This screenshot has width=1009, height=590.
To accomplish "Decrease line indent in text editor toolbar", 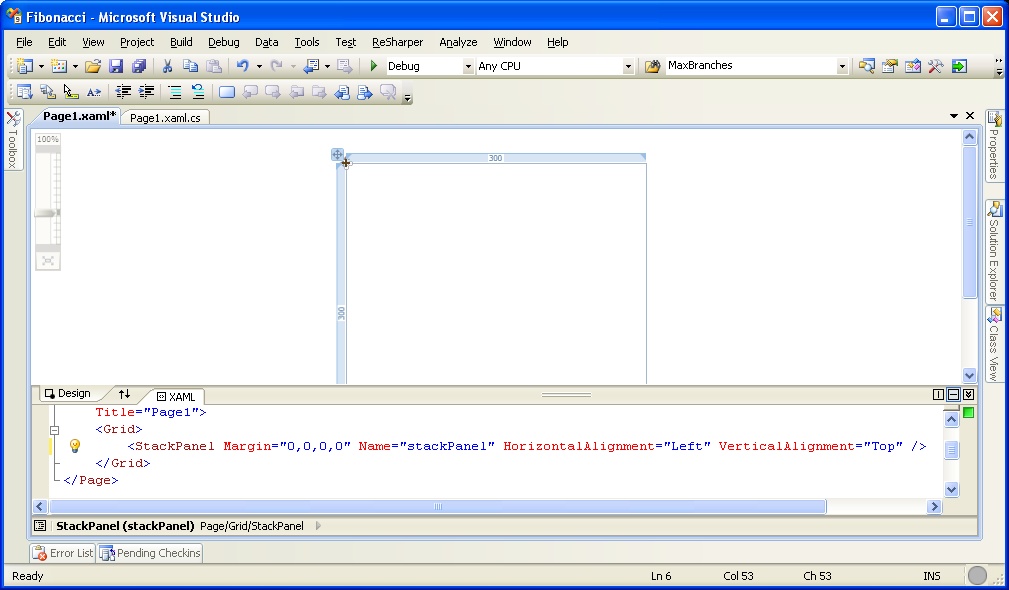I will (122, 92).
